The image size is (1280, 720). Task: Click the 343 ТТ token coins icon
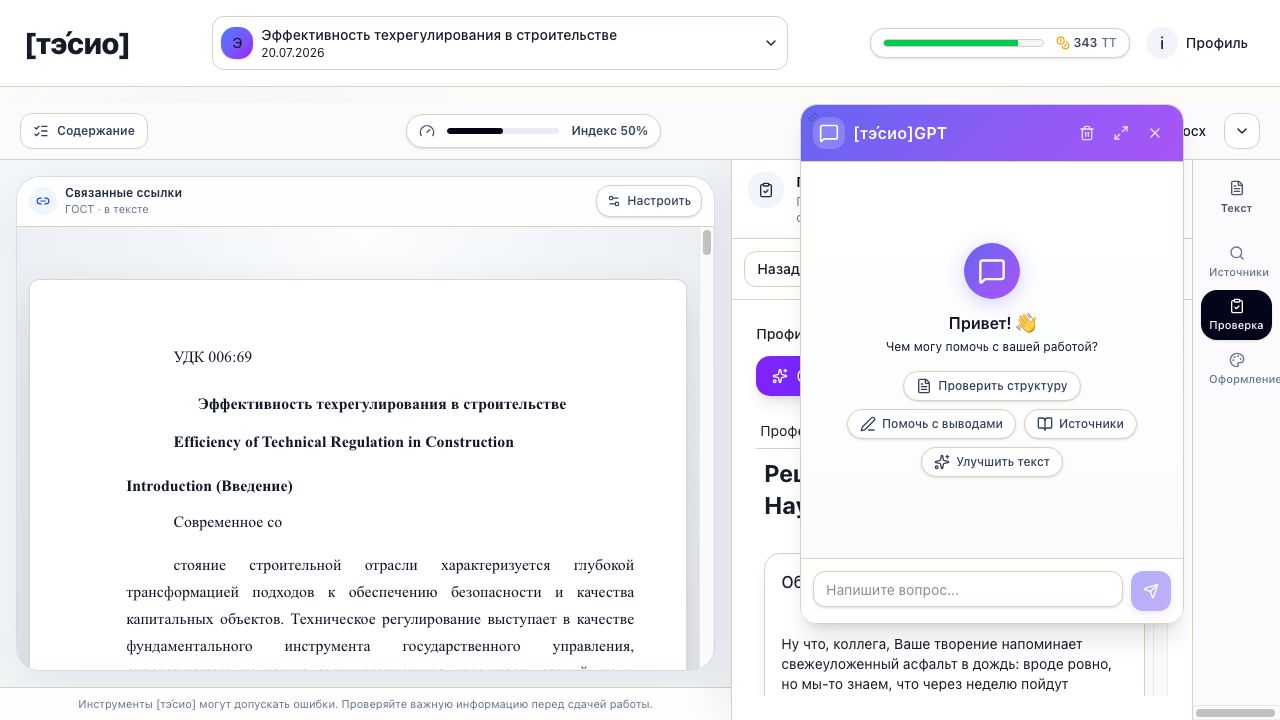click(1062, 43)
